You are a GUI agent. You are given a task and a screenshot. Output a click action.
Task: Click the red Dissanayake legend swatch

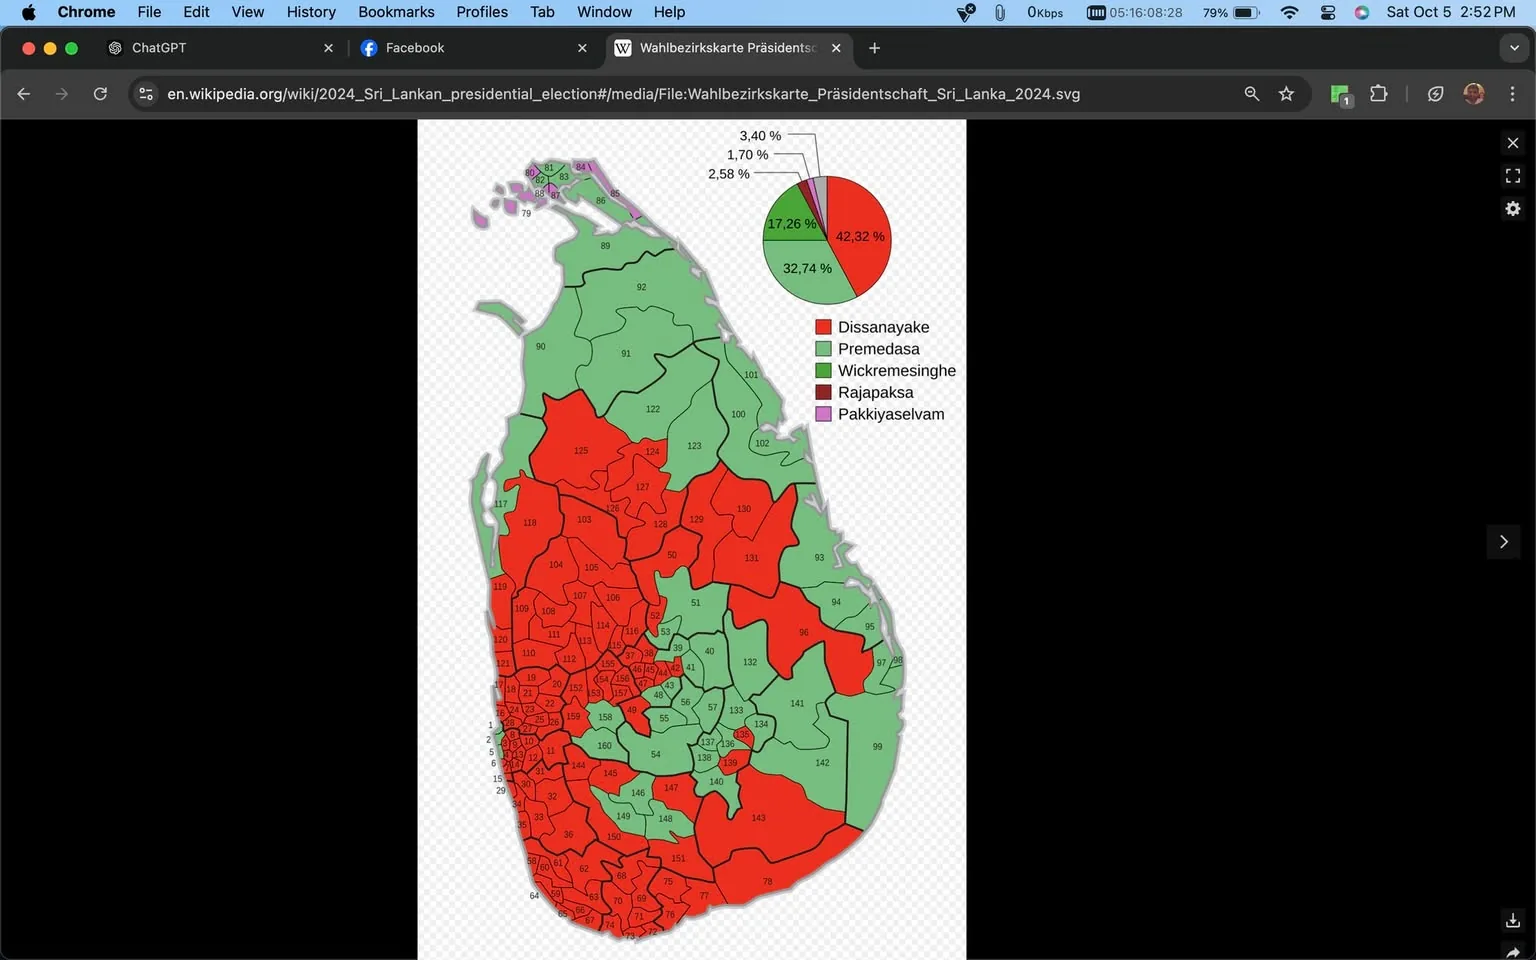coord(822,326)
